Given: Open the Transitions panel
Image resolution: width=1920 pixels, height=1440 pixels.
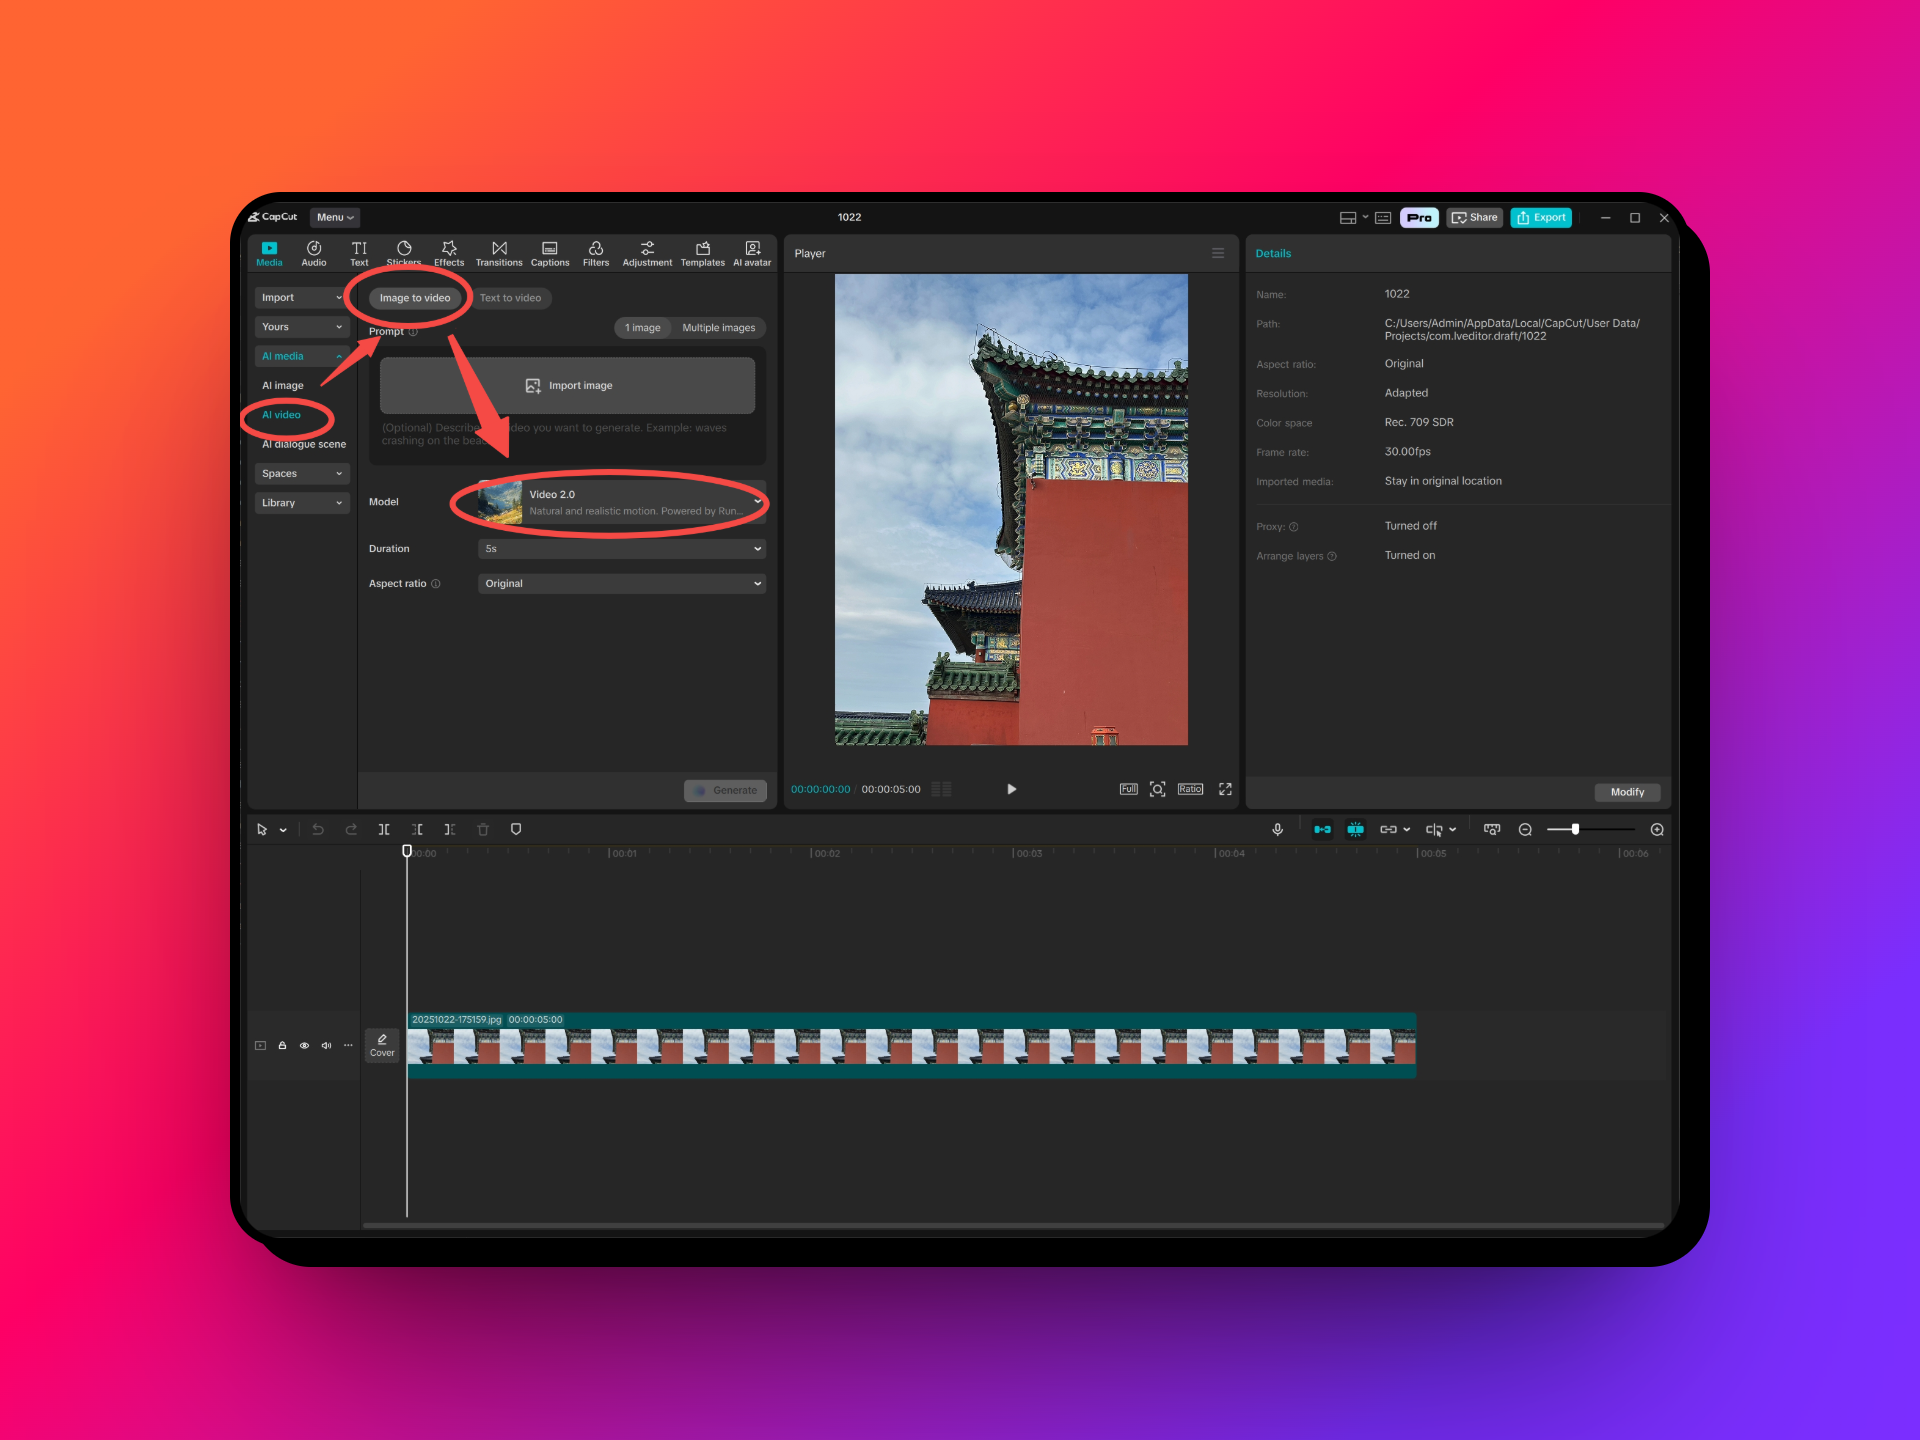Looking at the screenshot, I should tap(499, 253).
